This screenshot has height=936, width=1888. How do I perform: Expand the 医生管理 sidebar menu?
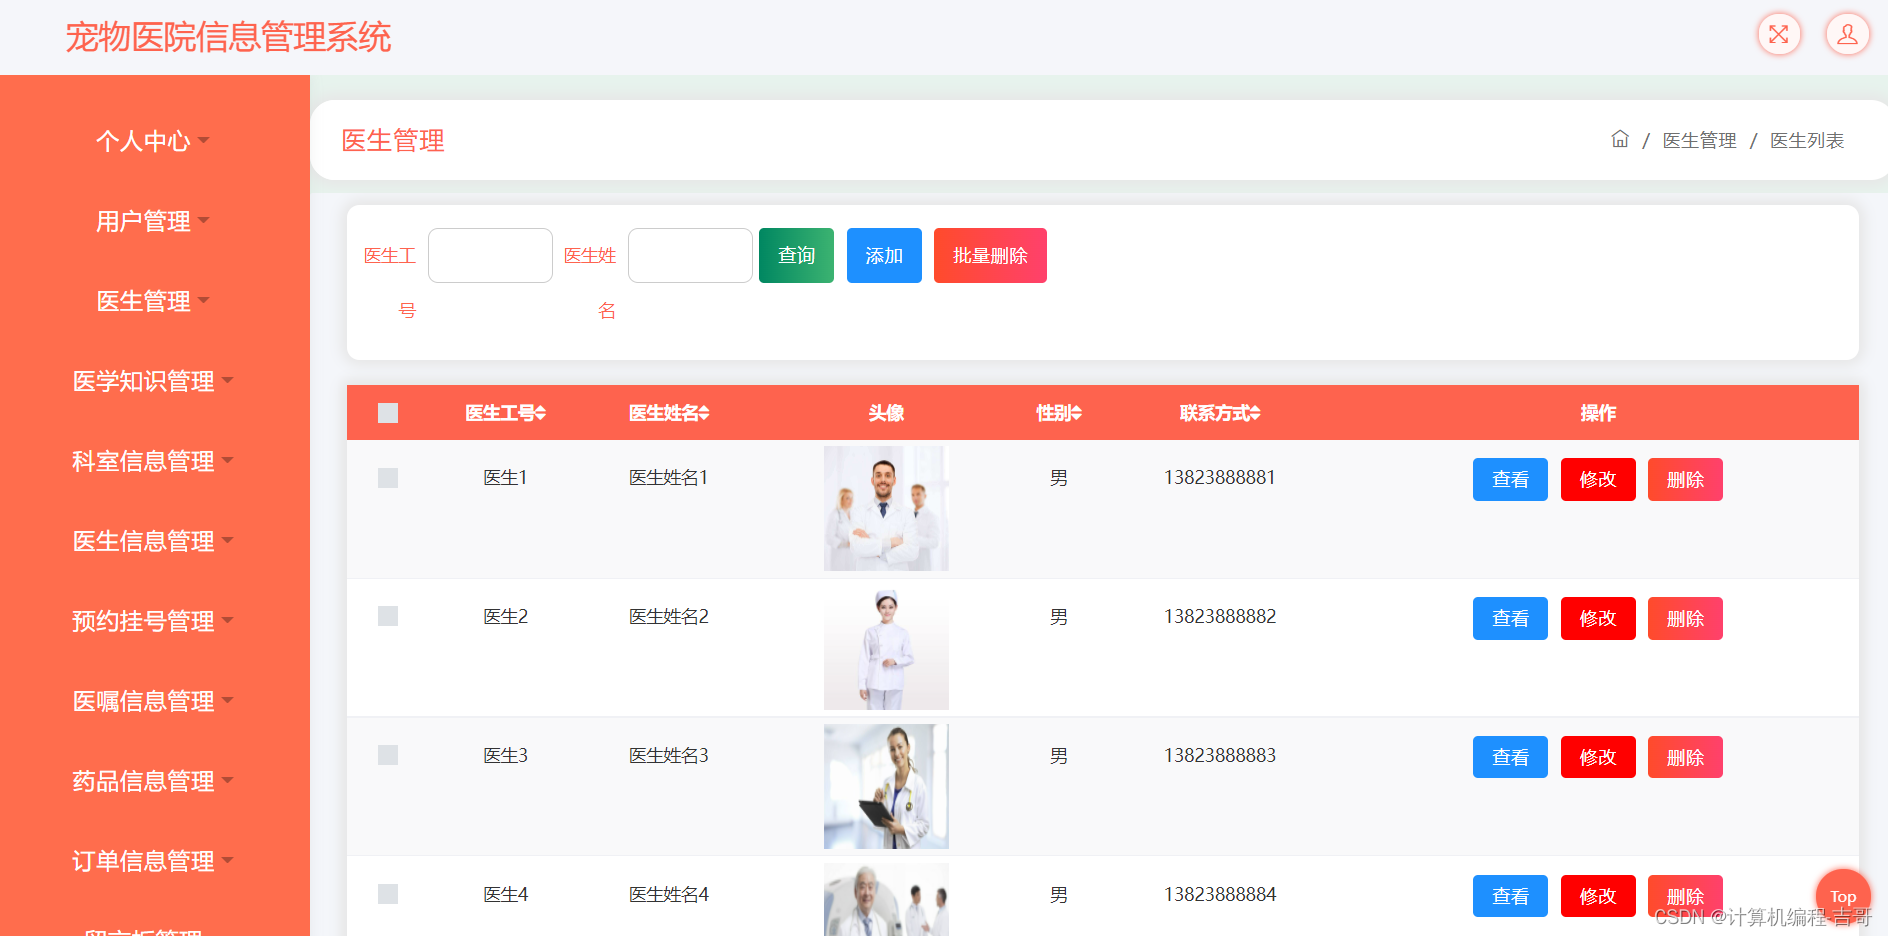pyautogui.click(x=153, y=301)
